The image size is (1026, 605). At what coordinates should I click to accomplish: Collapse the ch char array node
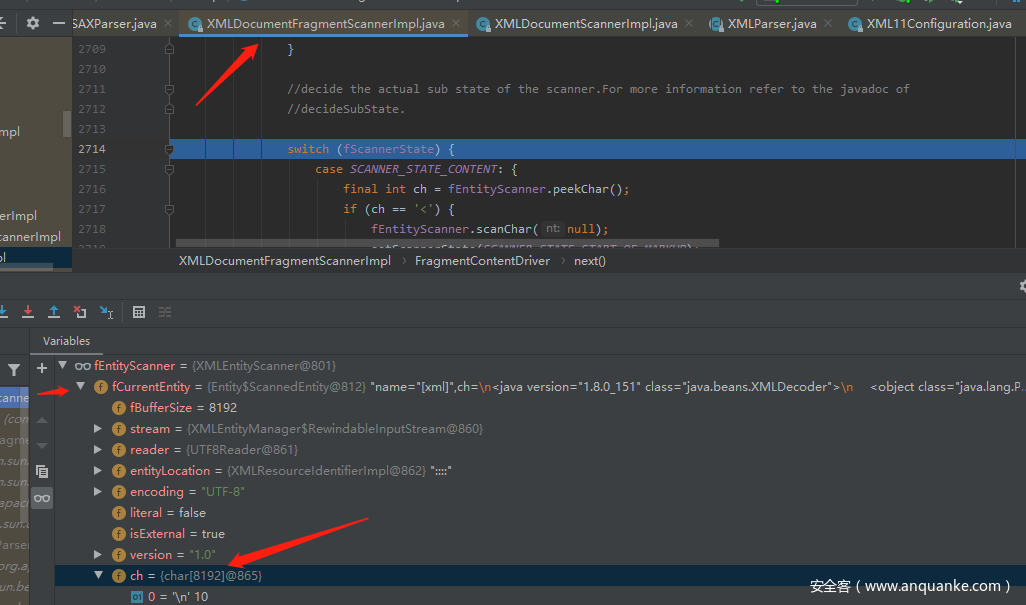98,576
